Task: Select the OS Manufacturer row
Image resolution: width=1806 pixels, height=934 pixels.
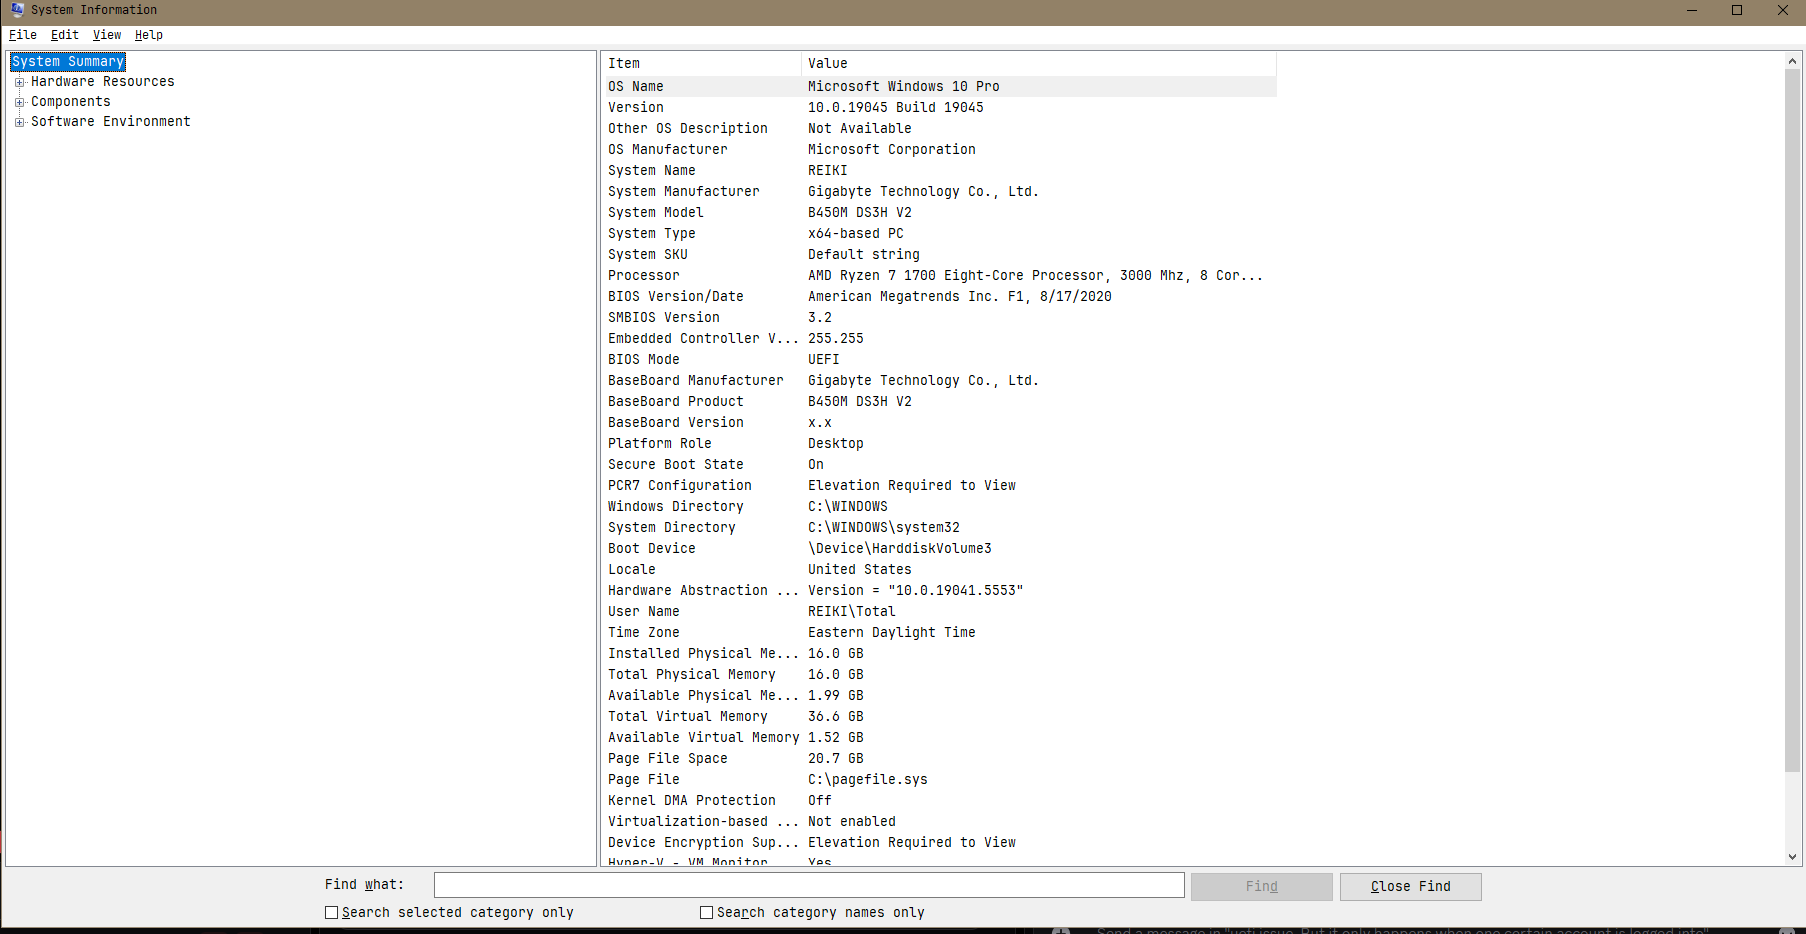Action: (939, 150)
